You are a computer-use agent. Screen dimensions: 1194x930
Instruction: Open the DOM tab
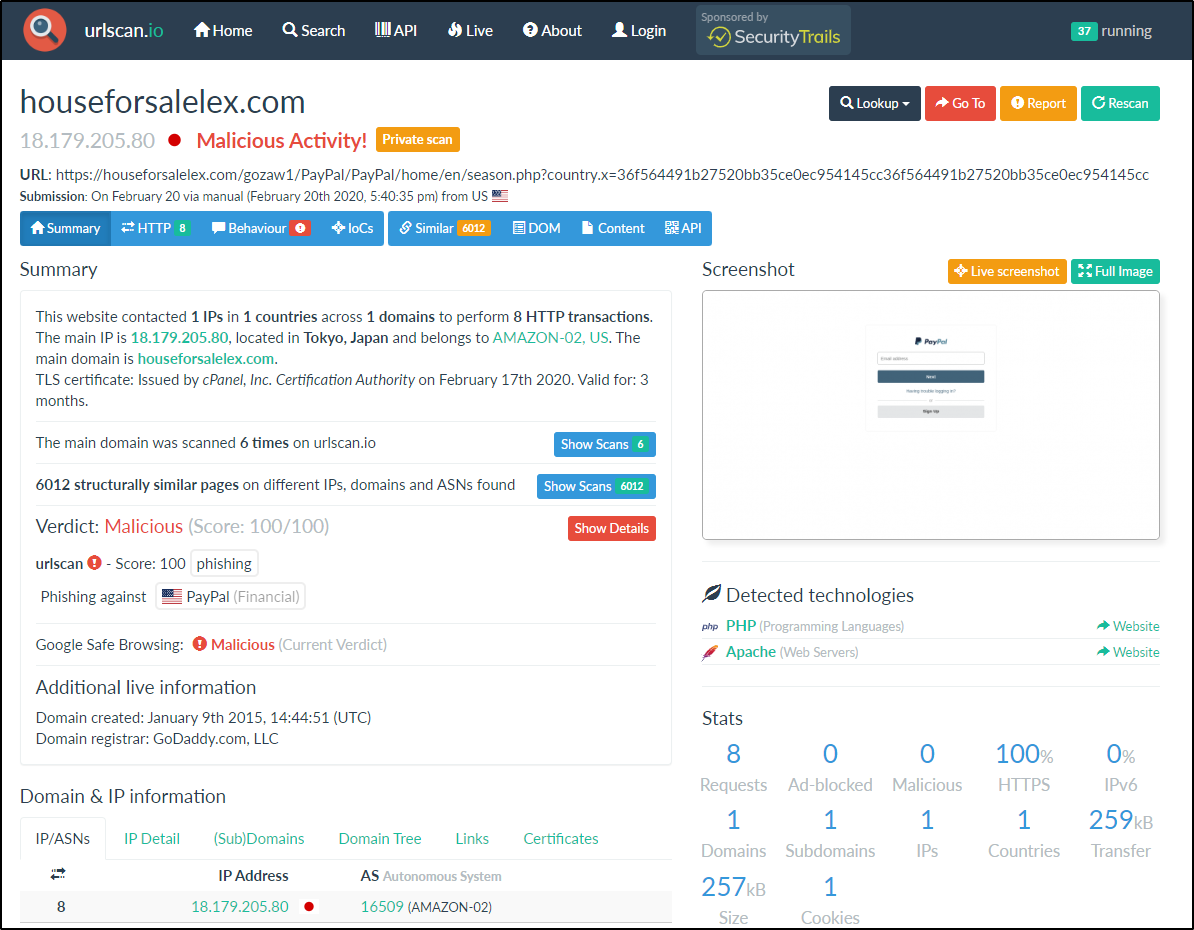537,229
